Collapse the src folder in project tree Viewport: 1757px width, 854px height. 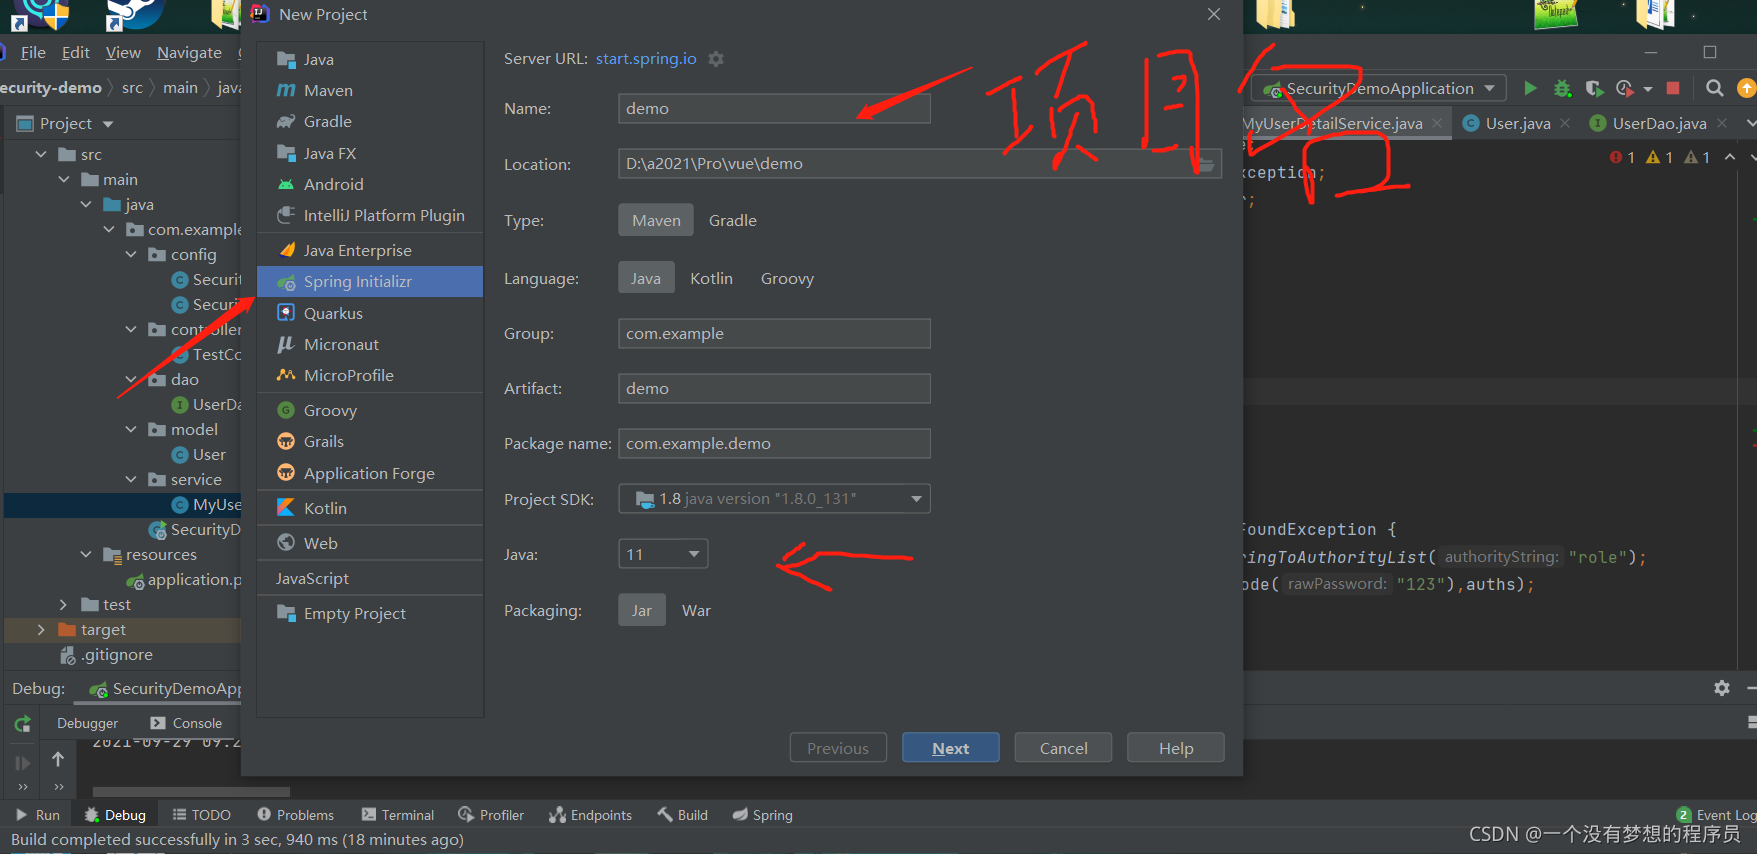point(41,154)
